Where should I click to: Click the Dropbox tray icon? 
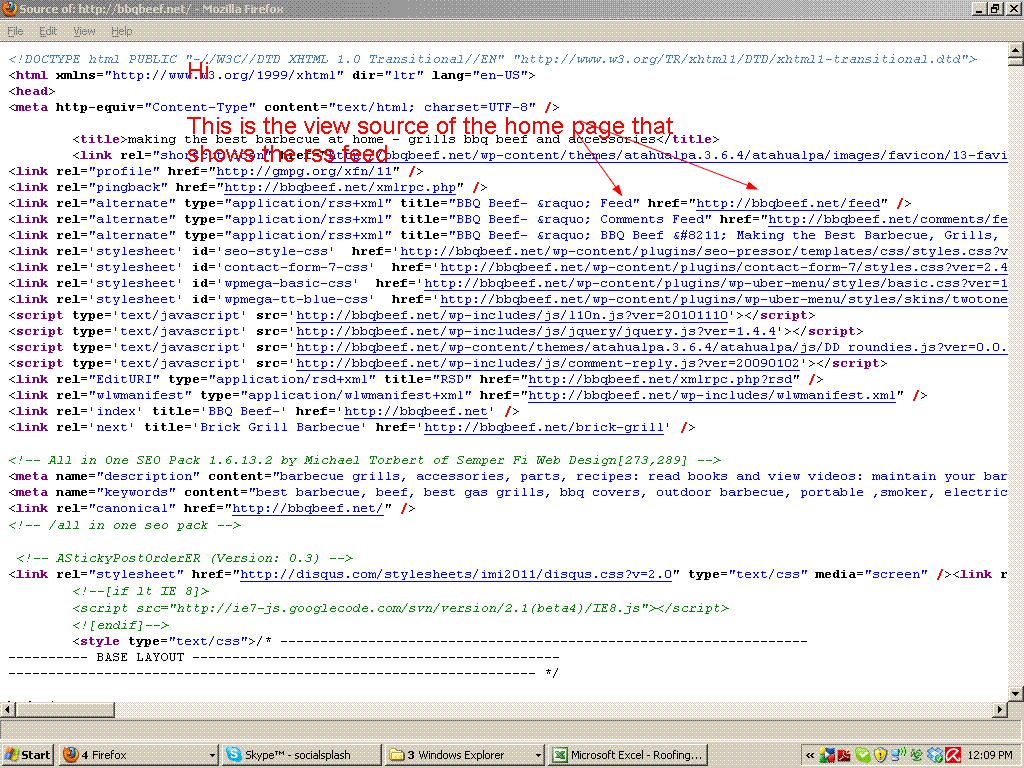pyautogui.click(x=935, y=756)
